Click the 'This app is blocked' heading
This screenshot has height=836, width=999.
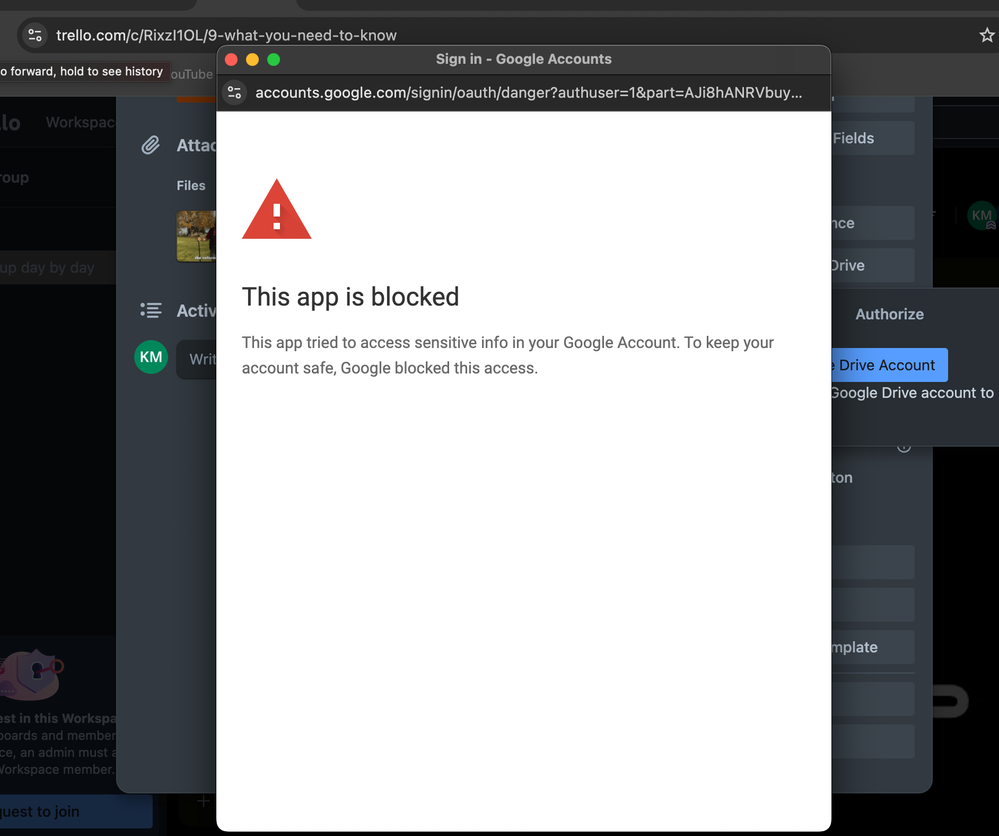pyautogui.click(x=350, y=297)
